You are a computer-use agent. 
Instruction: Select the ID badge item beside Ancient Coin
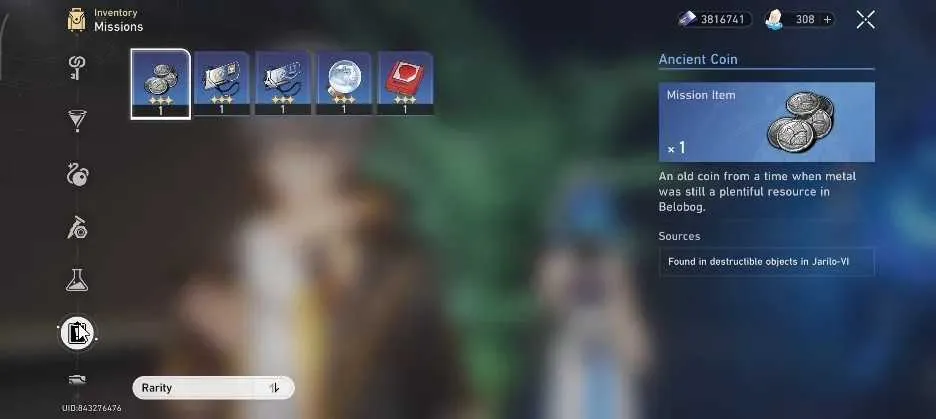[221, 83]
